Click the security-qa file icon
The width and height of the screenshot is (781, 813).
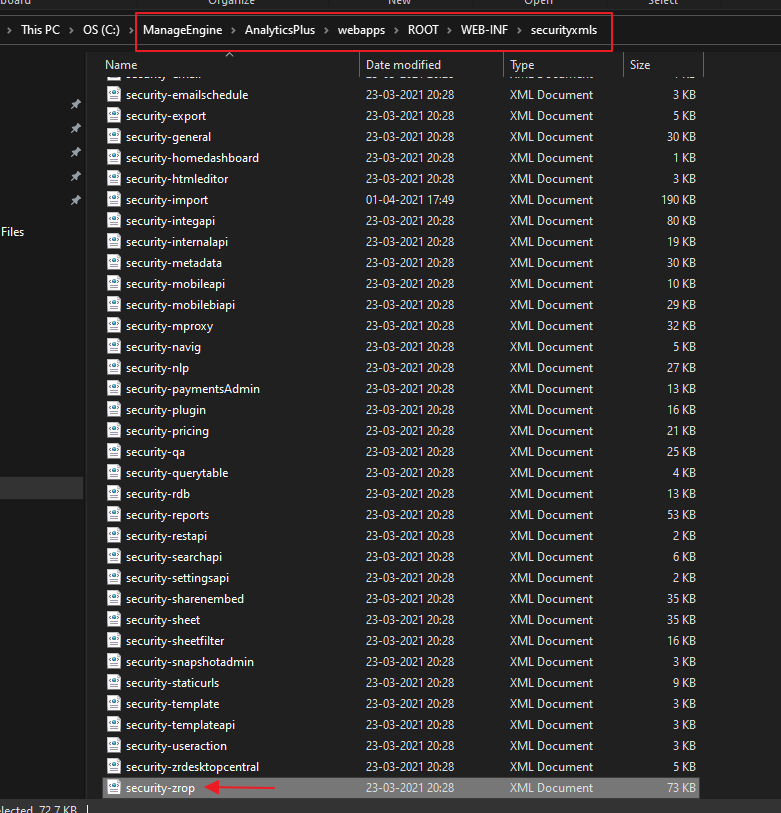pyautogui.click(x=114, y=451)
